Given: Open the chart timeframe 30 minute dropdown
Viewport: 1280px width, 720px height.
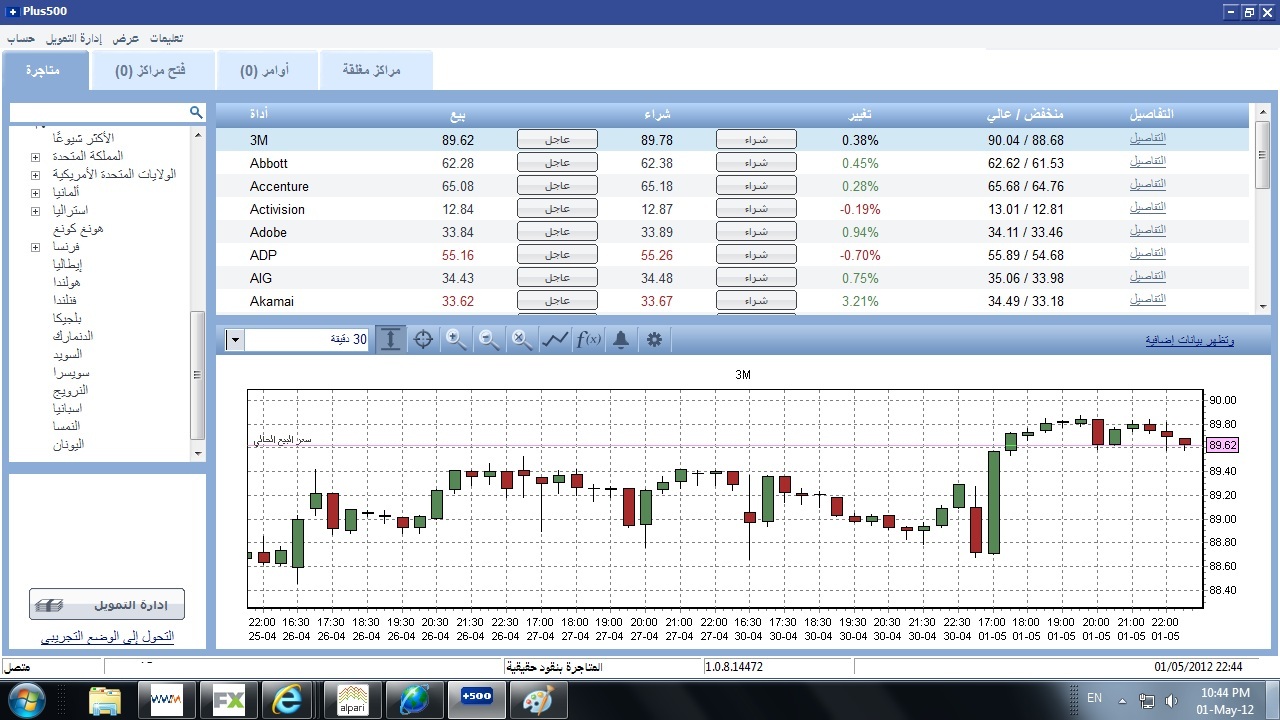Looking at the screenshot, I should 235,340.
